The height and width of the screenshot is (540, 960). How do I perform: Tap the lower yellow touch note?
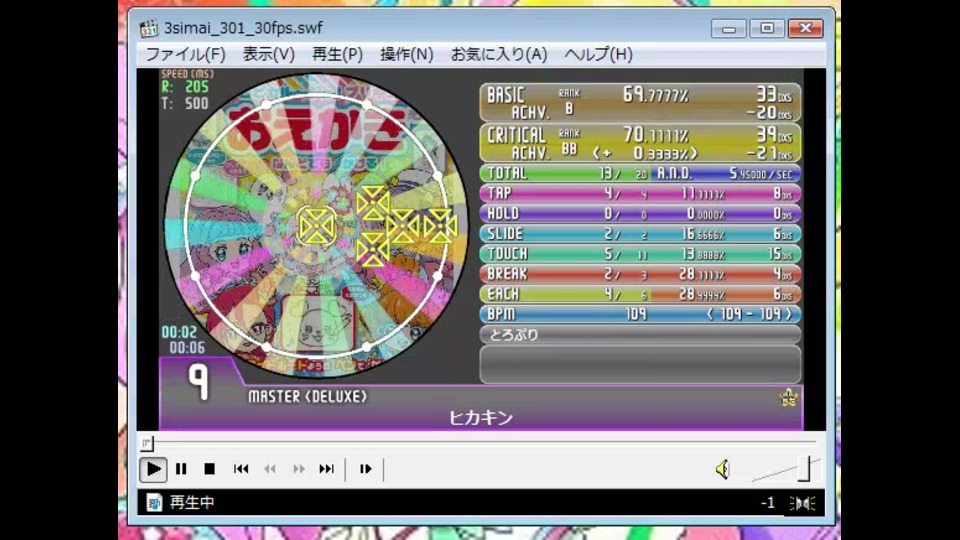click(x=373, y=250)
